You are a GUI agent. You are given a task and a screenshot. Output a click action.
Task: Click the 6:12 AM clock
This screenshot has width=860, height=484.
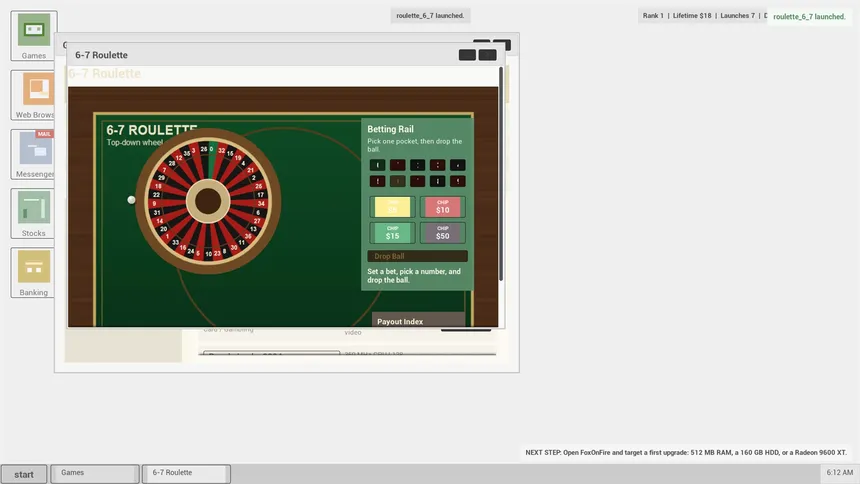point(840,472)
